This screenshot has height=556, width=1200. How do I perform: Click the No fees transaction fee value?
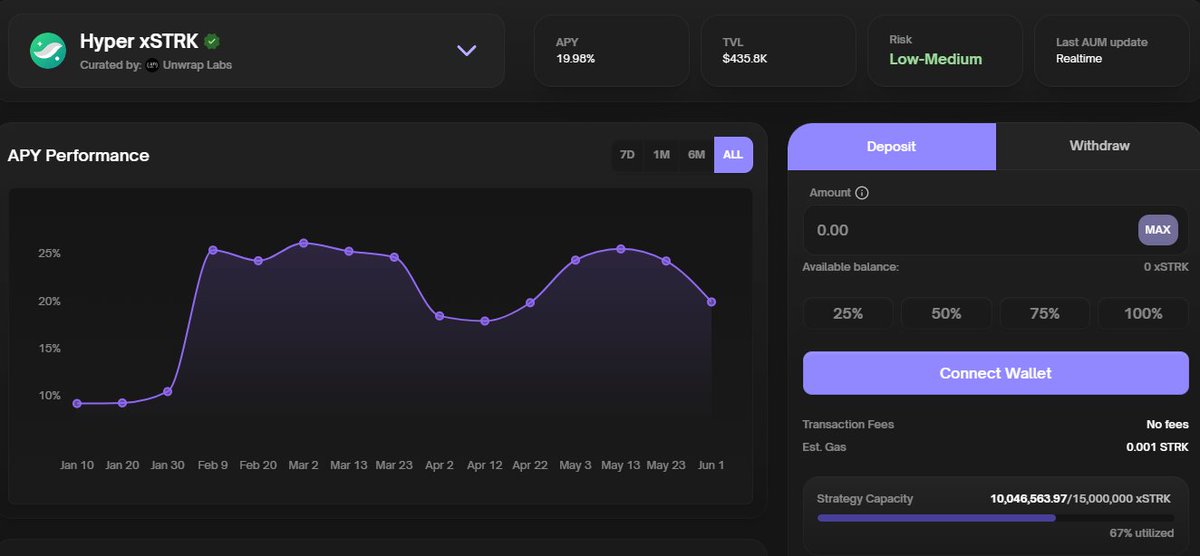[1168, 424]
